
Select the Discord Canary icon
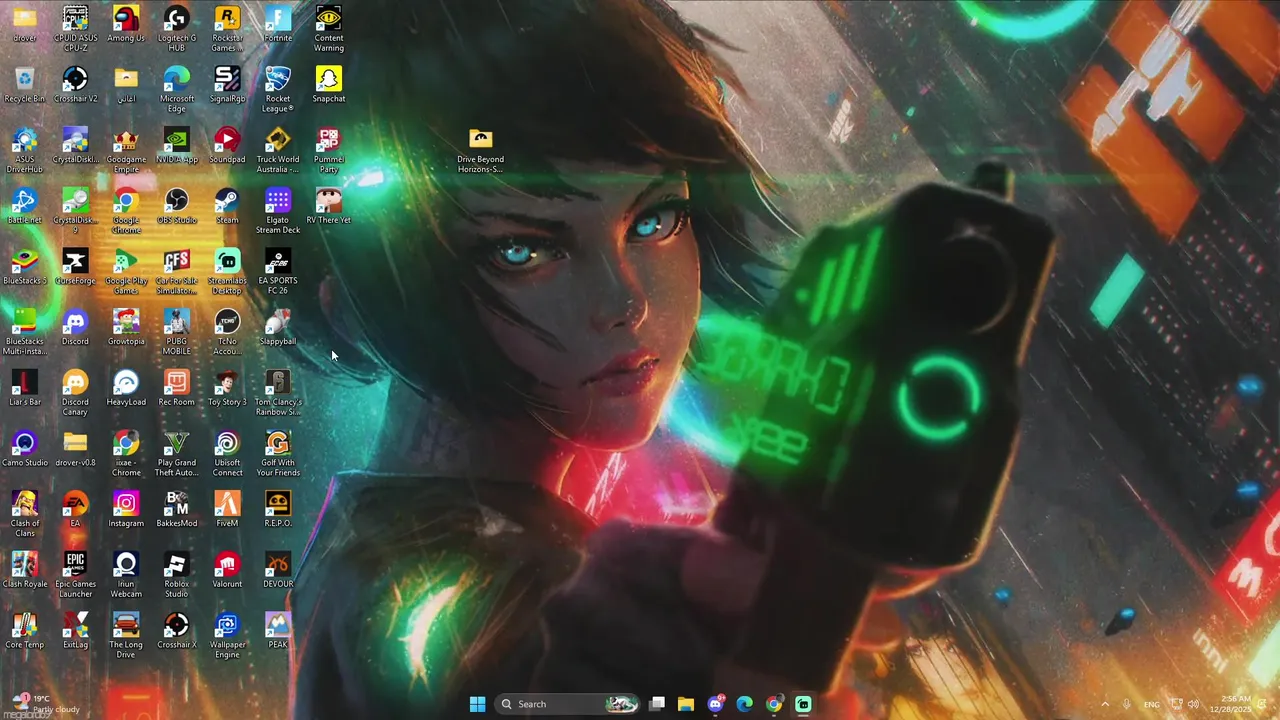click(75, 394)
